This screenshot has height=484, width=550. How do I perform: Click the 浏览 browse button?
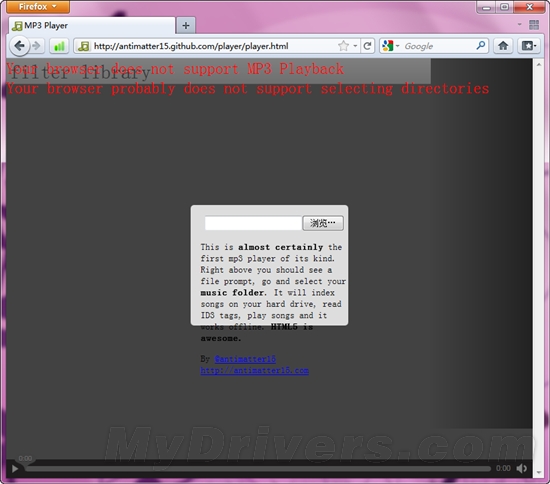coord(323,223)
